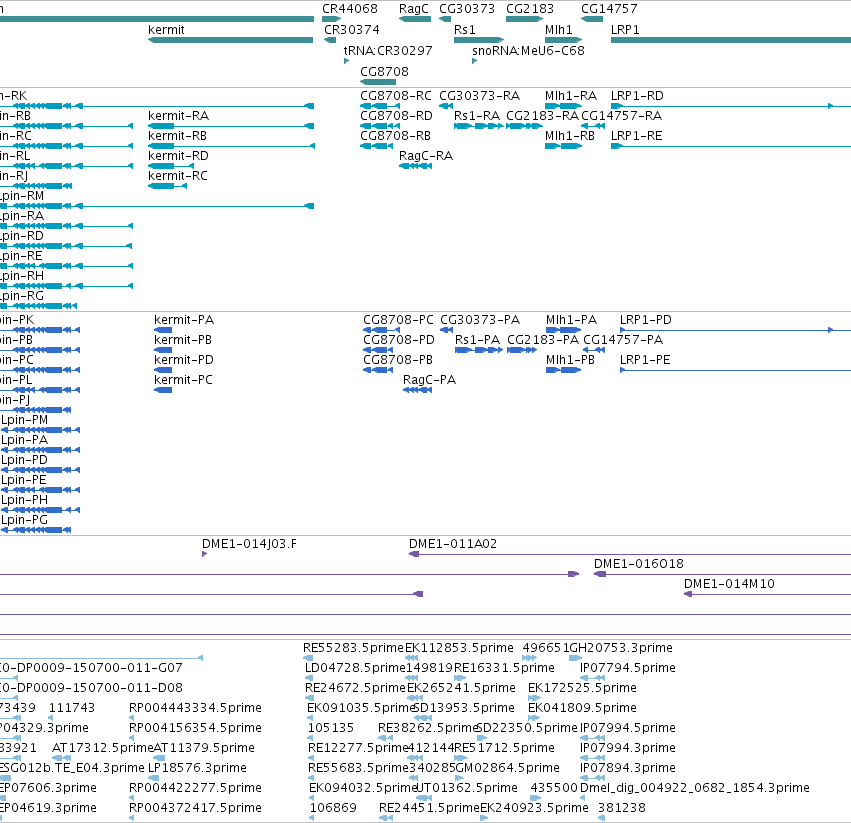Select EST LP18576.3prime

(x=197, y=768)
